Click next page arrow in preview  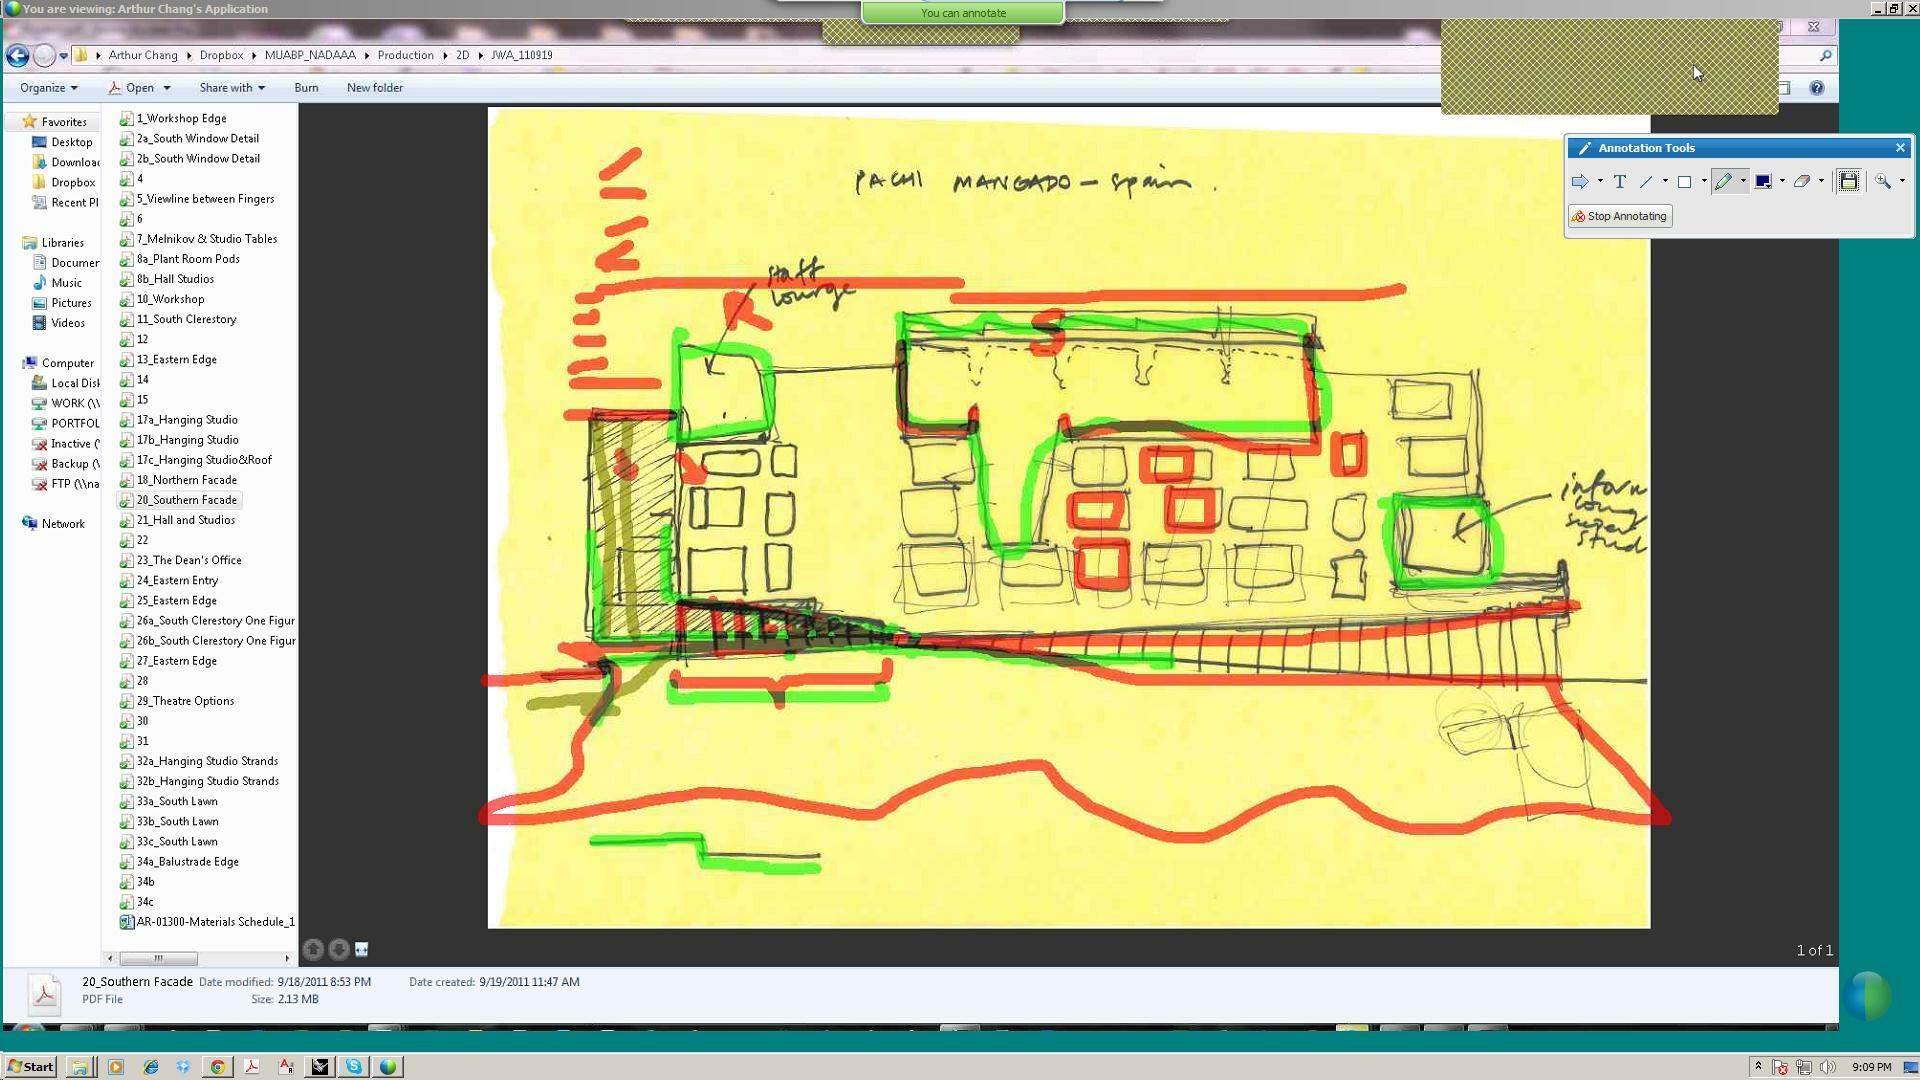[x=339, y=949]
